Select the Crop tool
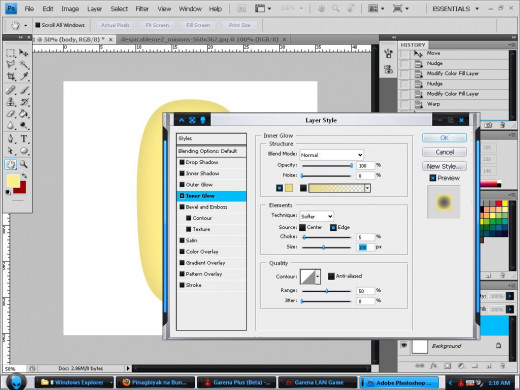This screenshot has width=520, height=390. (11, 76)
